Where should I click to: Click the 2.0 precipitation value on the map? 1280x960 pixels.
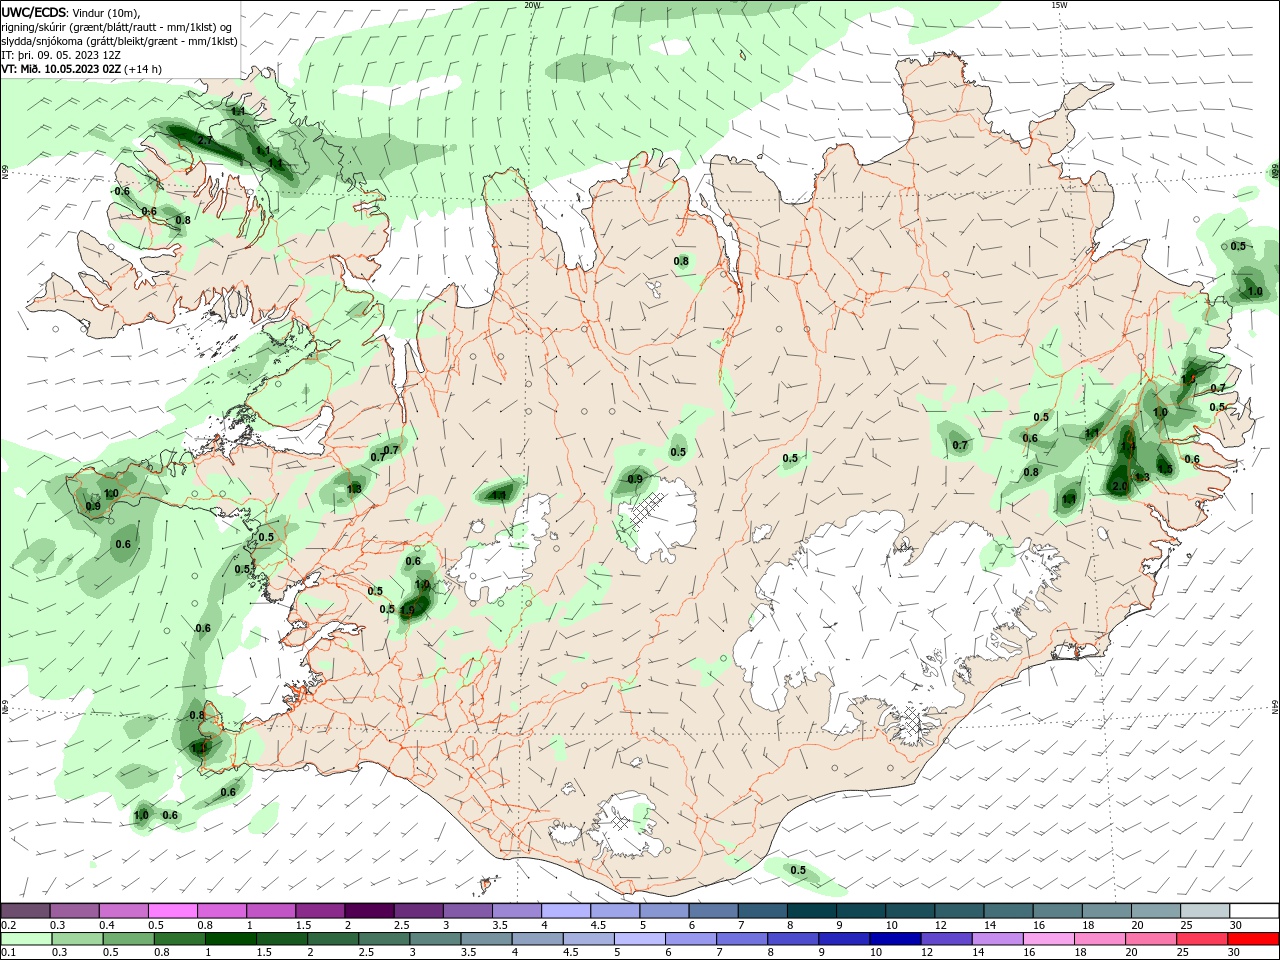[x=1119, y=487]
